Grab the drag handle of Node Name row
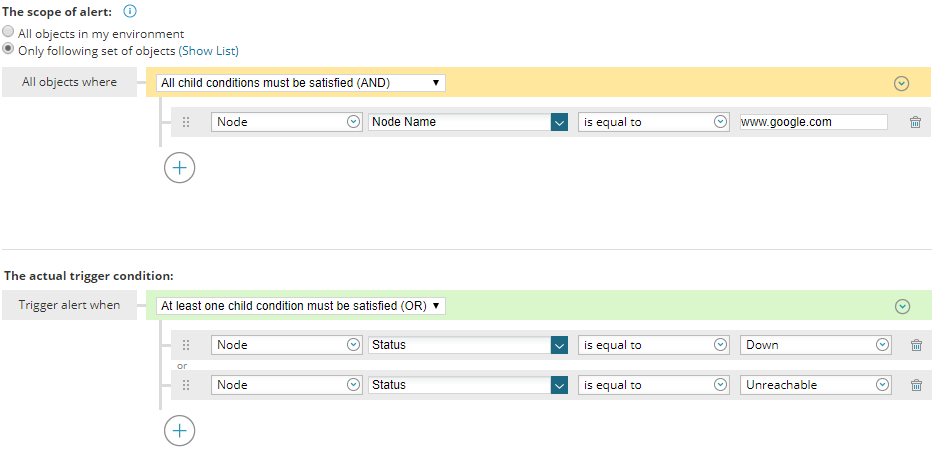Viewport: 937px width, 449px height. (186, 122)
